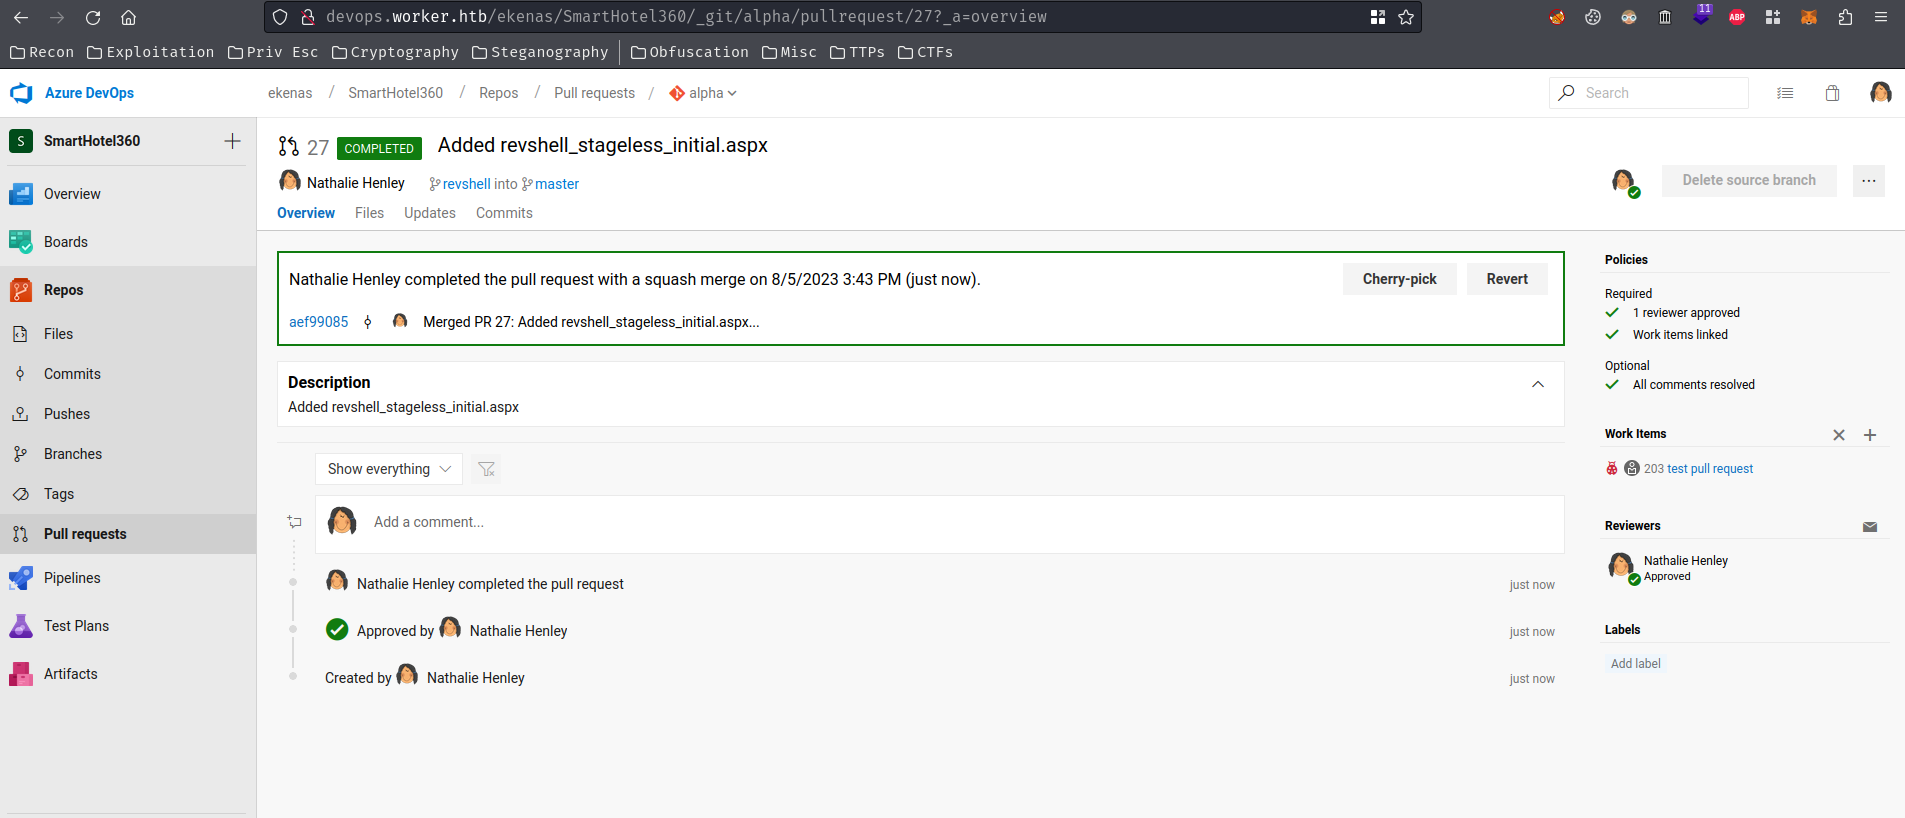Viewport: 1905px width, 818px height.
Task: Switch to the Updates tab
Action: pos(430,213)
